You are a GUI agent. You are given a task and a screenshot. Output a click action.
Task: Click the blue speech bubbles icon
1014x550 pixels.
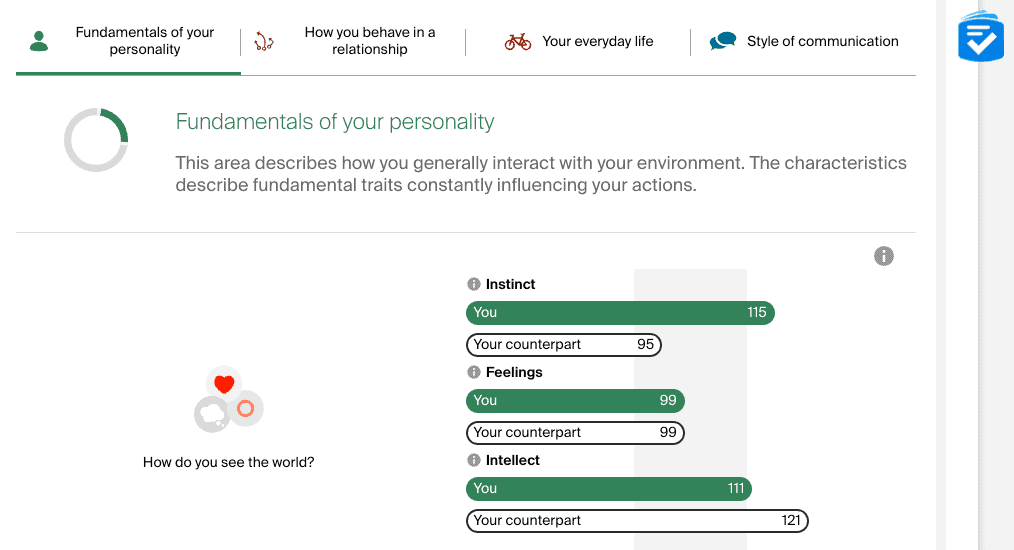[x=723, y=41]
